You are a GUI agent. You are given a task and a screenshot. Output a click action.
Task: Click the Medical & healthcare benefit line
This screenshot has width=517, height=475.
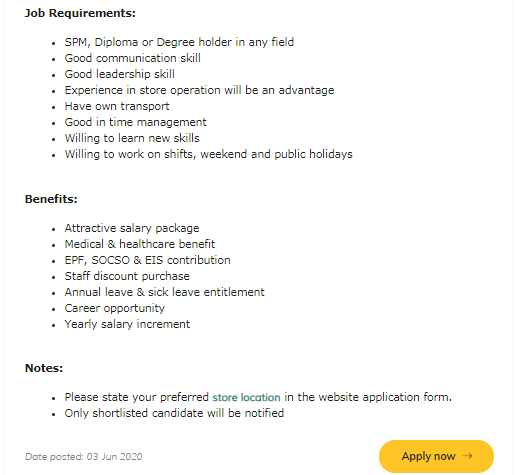[x=140, y=244]
